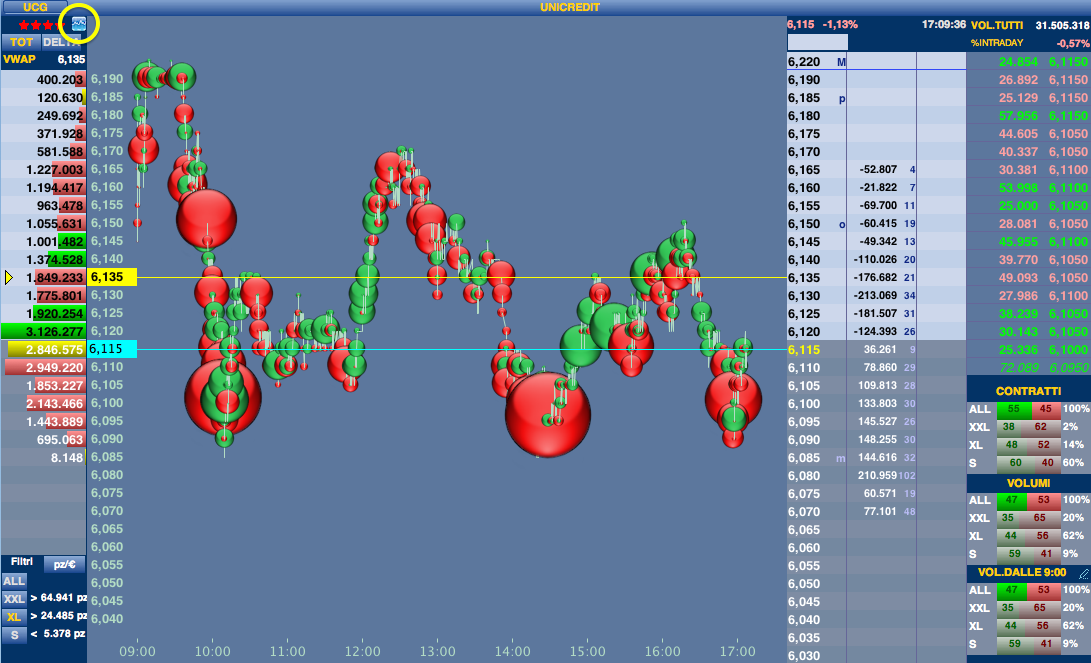
Task: Click the 6,115 yellow ladder price
Action: pos(804,350)
